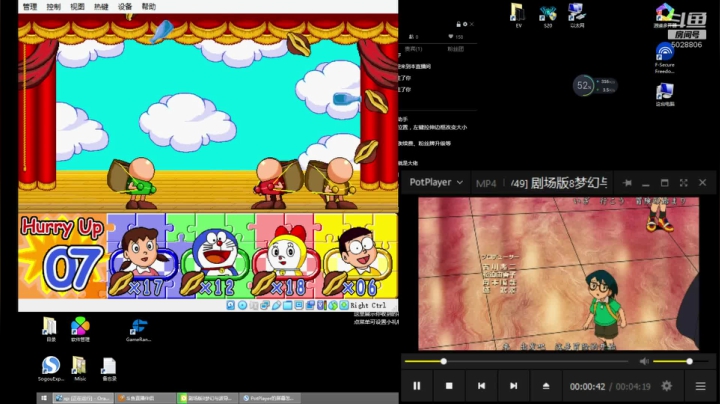Open the 520 desktop shortcut

(547, 16)
